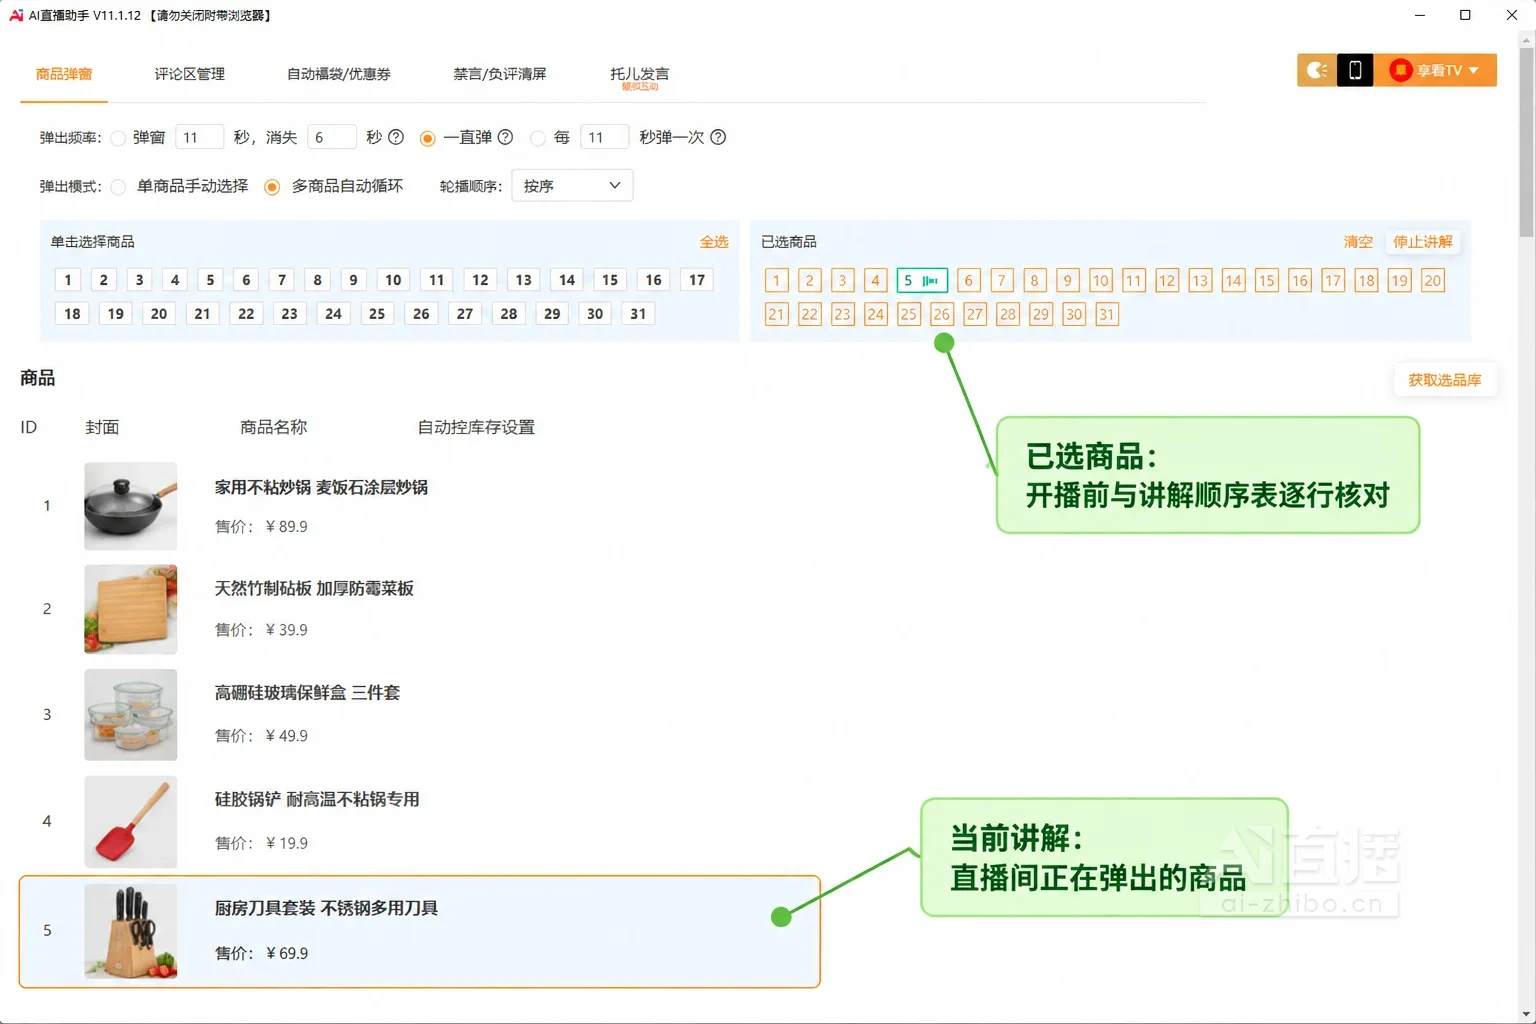Viewport: 1536px width, 1024px height.
Task: Open the 轮播顺序 按序 dropdown
Action: (572, 186)
